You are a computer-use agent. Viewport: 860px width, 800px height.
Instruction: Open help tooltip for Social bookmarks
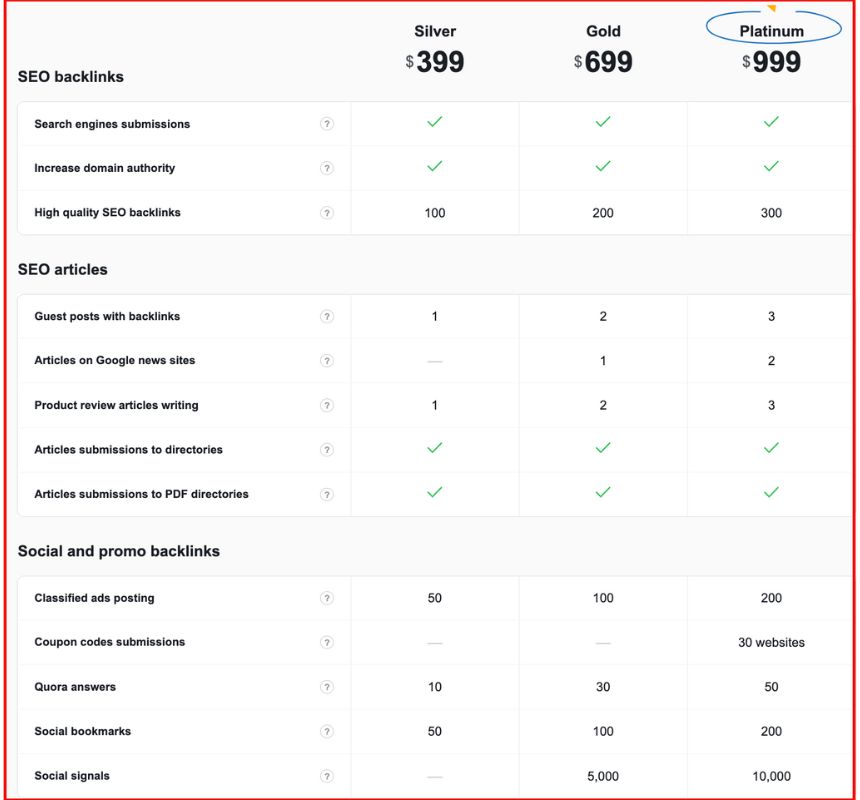326,731
